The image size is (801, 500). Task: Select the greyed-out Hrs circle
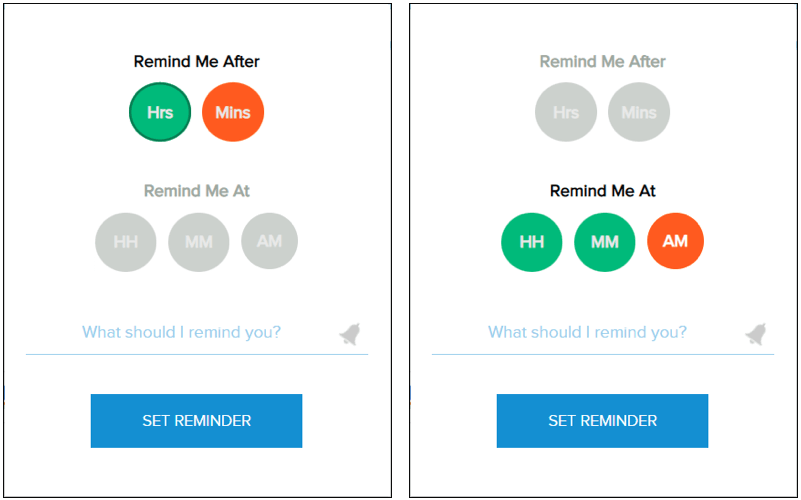click(566, 112)
